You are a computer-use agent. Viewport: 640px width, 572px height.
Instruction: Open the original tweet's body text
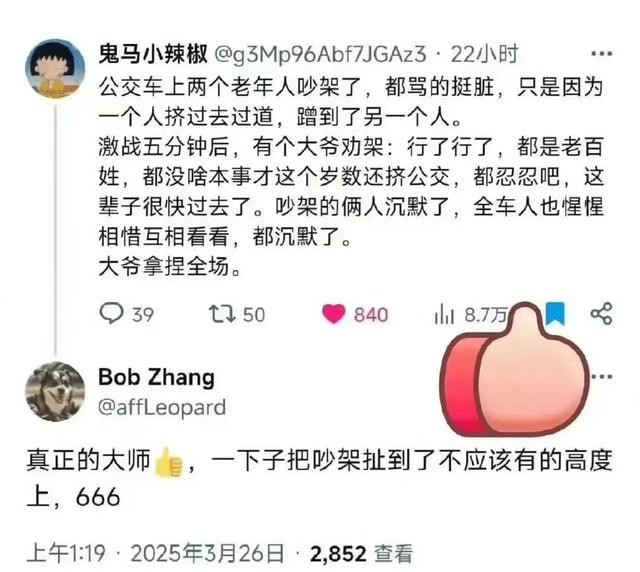(351, 176)
